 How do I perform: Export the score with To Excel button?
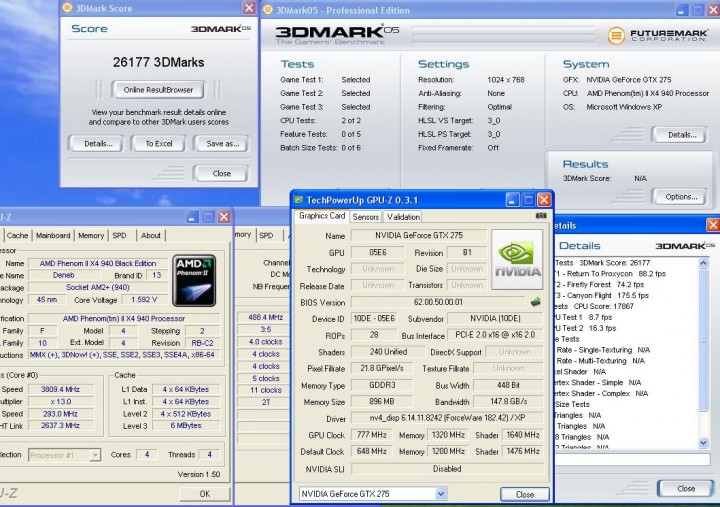[x=159, y=143]
